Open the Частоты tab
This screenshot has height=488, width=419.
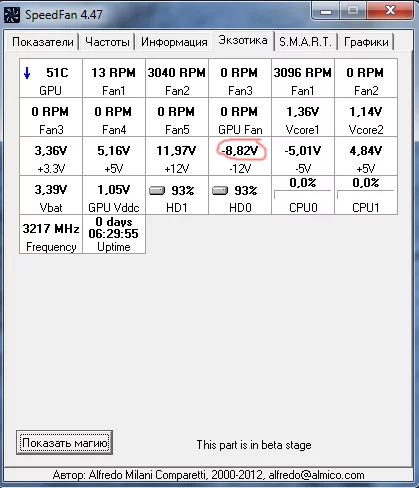[107, 42]
